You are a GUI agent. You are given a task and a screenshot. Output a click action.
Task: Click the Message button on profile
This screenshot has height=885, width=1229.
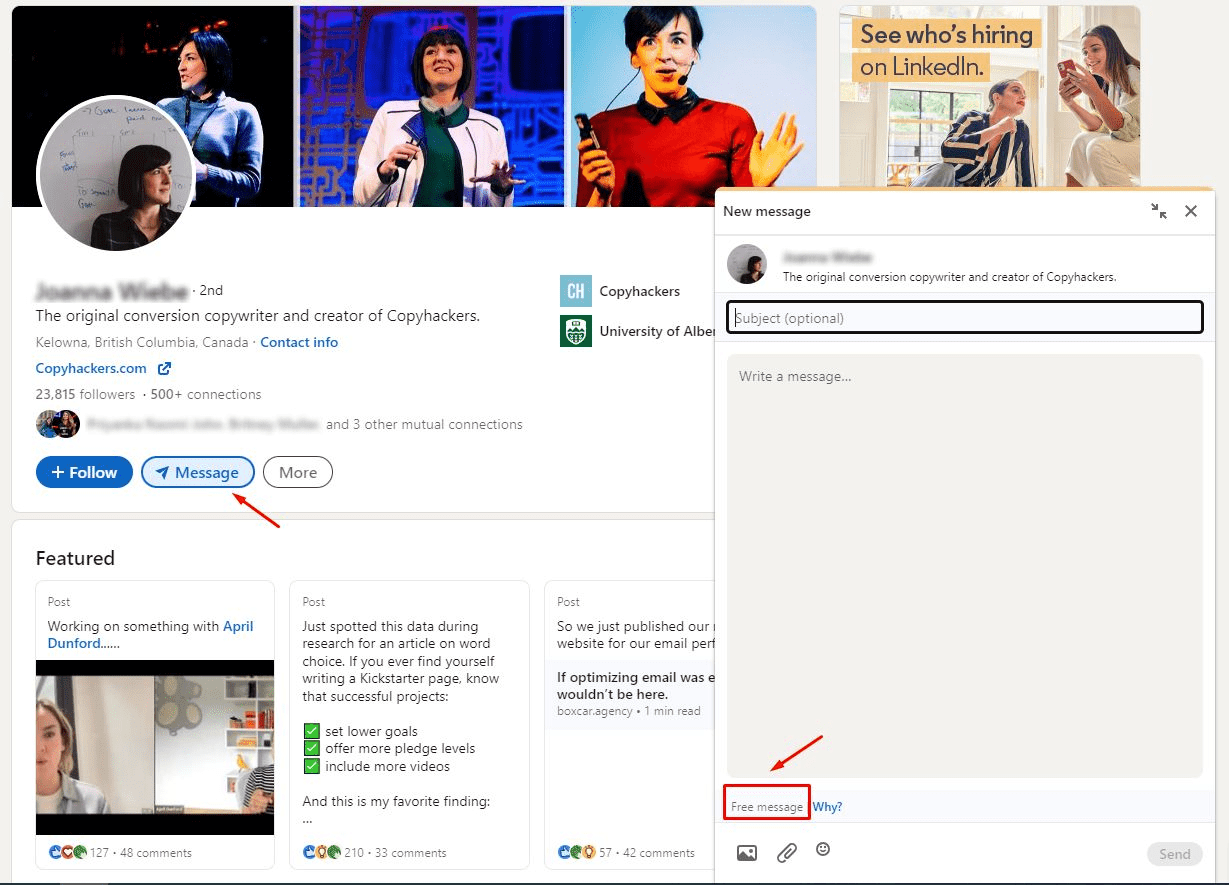pos(198,473)
